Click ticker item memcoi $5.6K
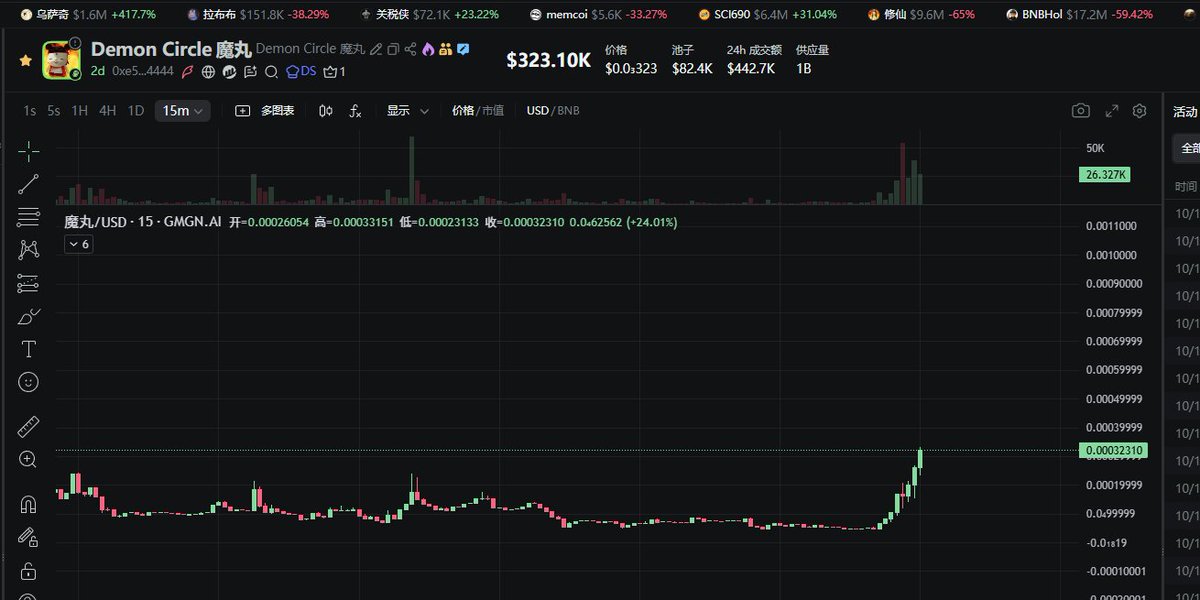This screenshot has height=600, width=1200. (x=598, y=15)
